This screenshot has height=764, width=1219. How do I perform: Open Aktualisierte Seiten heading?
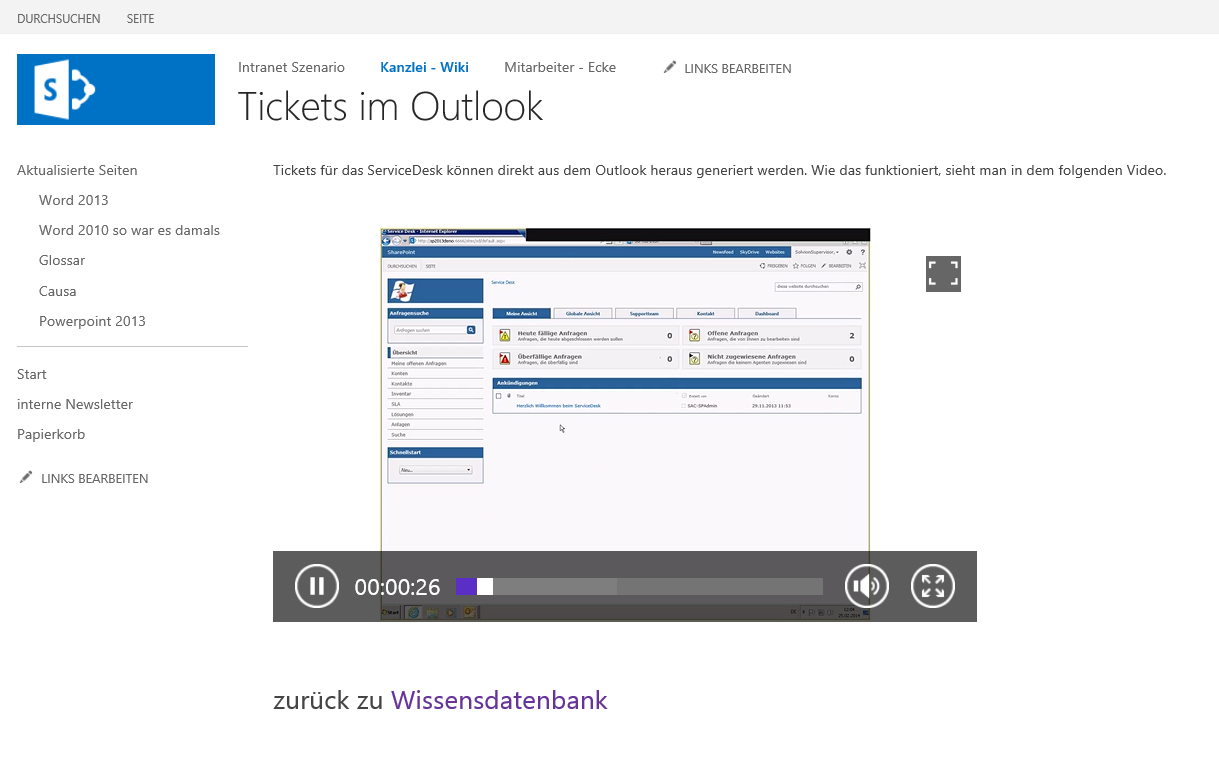click(77, 170)
